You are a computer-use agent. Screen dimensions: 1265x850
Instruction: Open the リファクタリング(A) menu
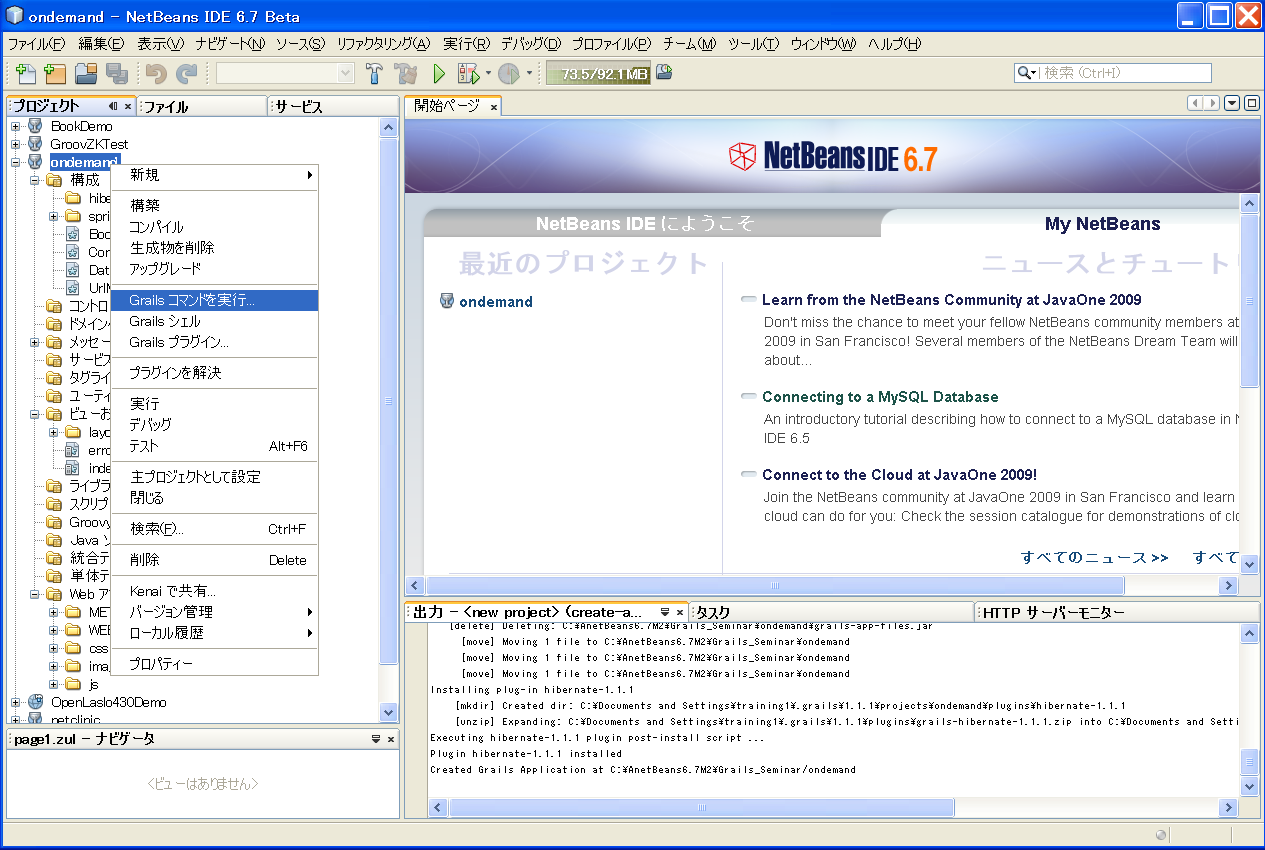click(x=383, y=44)
